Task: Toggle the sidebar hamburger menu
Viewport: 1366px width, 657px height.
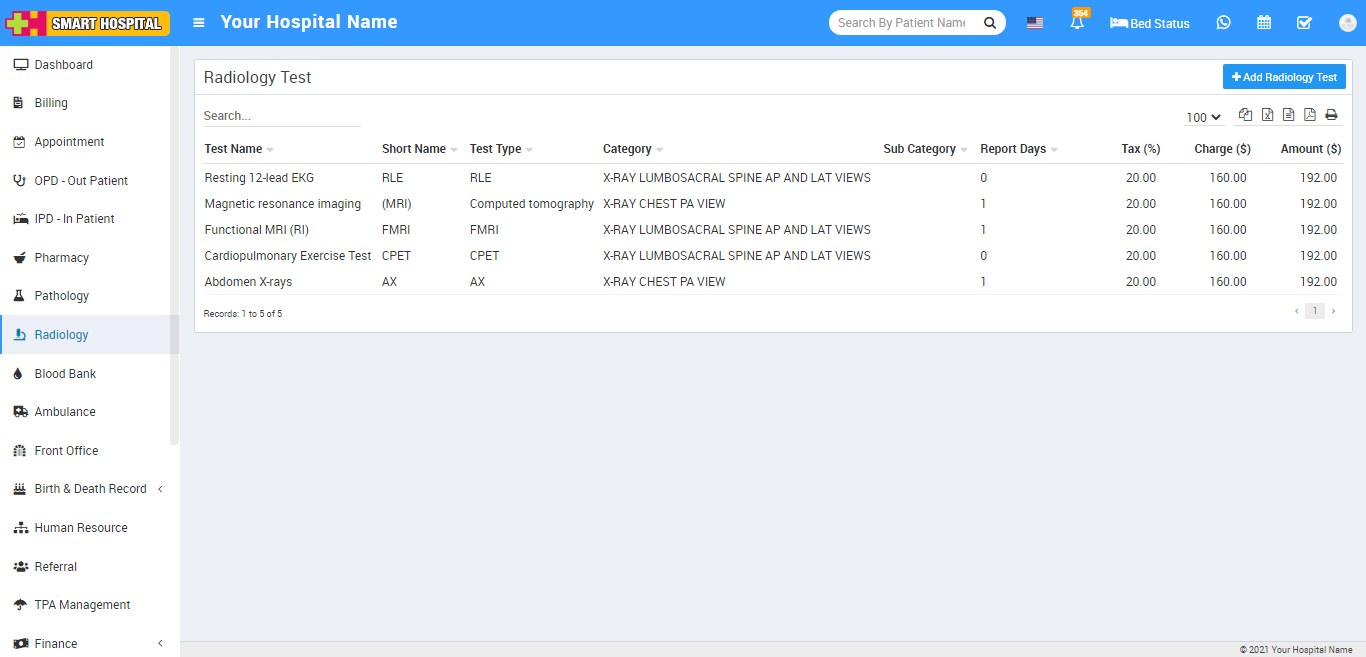Action: tap(199, 23)
